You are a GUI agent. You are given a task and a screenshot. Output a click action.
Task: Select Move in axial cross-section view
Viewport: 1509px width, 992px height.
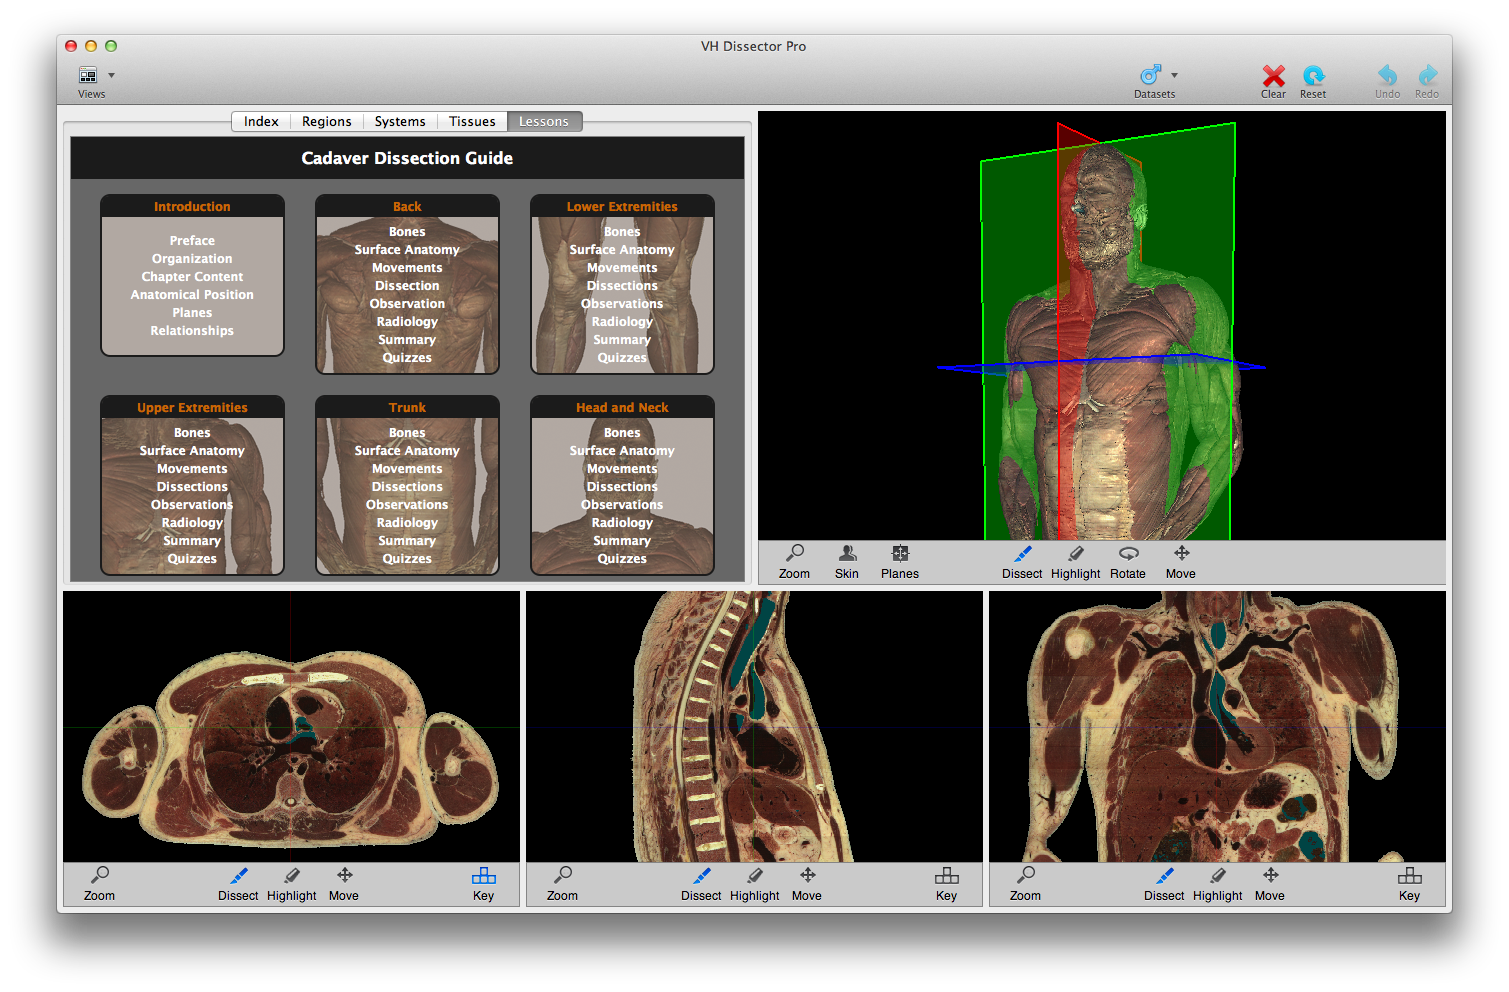click(x=344, y=883)
